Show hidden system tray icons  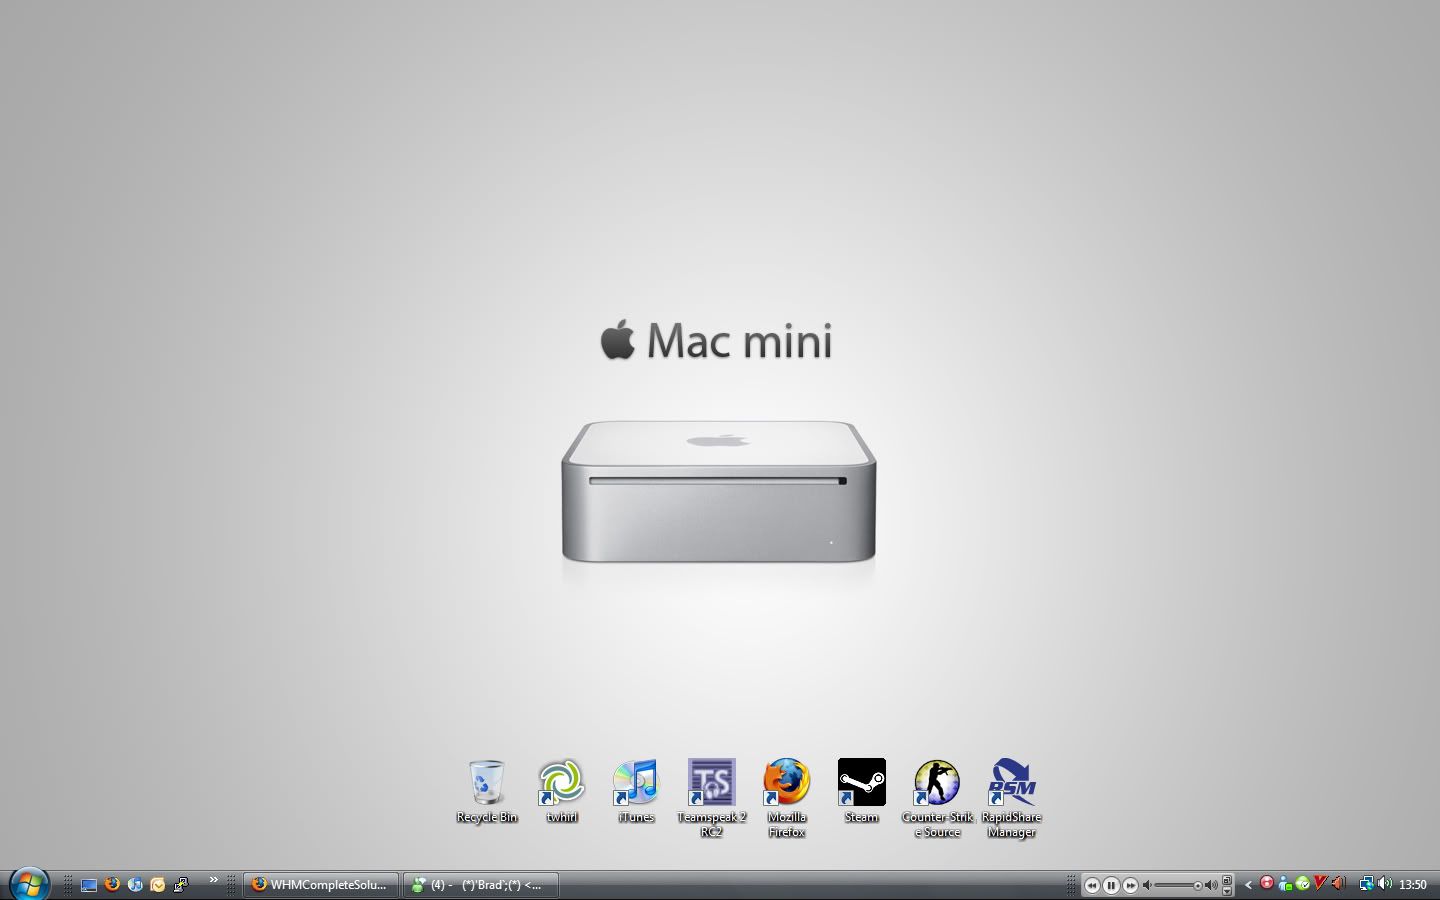coord(1248,885)
